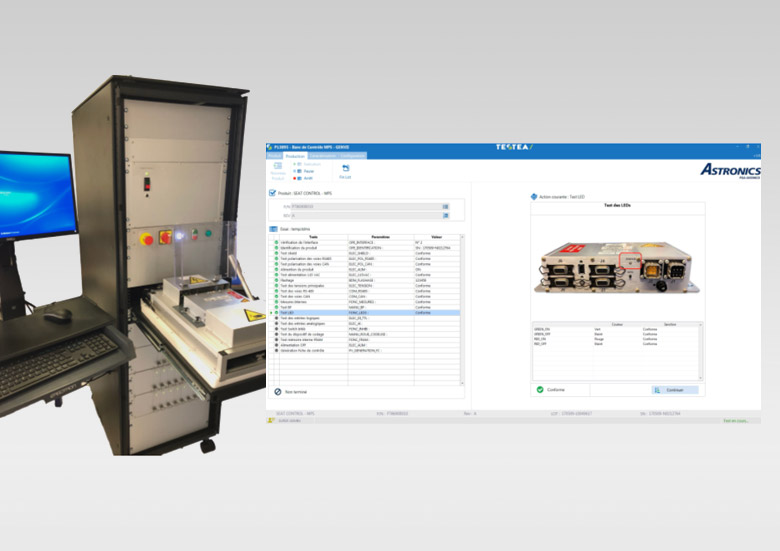The height and width of the screenshot is (551, 780).
Task: Click the Valeur column header
Action: tap(436, 237)
